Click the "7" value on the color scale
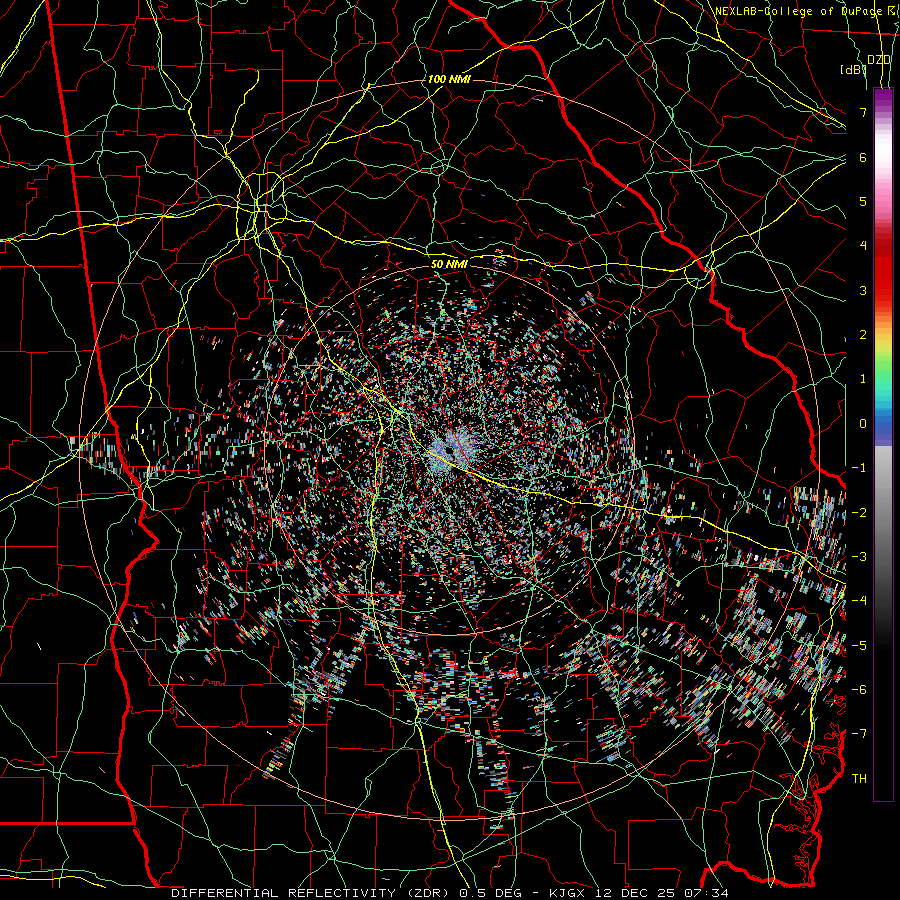 click(863, 112)
